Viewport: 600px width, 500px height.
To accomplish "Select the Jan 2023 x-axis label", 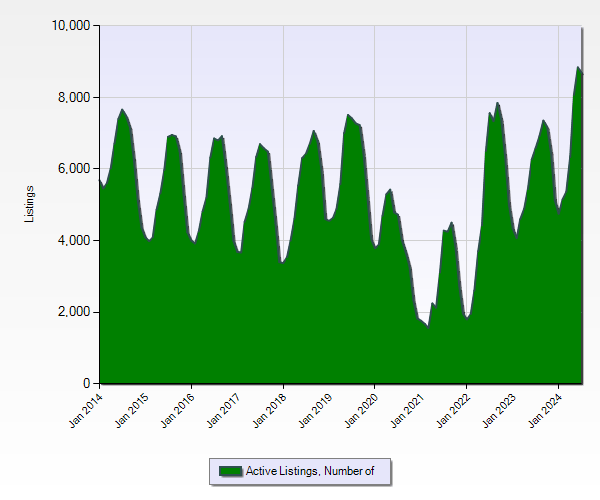I will 498,410.
